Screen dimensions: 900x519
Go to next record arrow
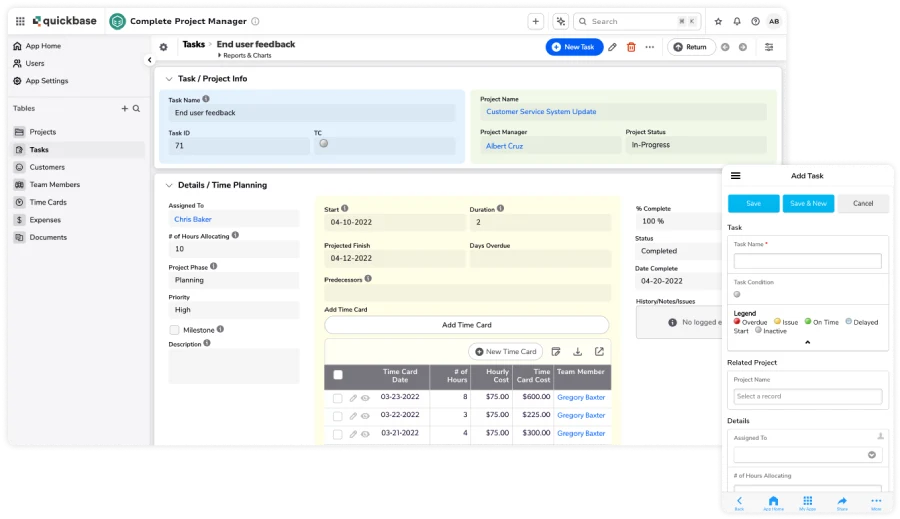pos(743,47)
